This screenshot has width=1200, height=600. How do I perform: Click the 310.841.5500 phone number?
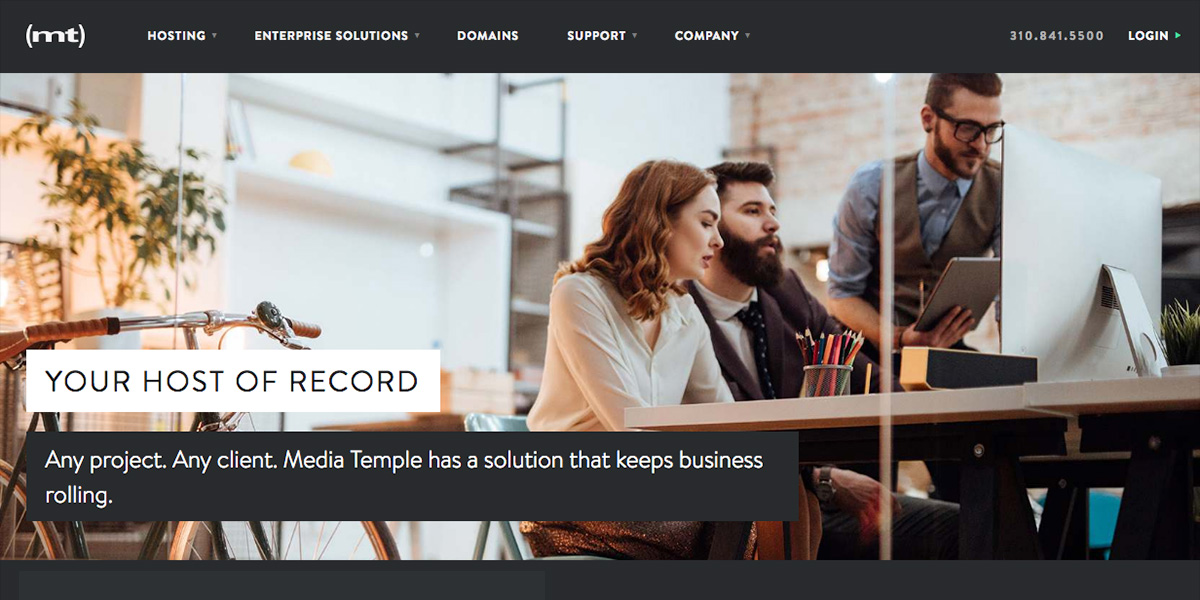coord(1057,36)
